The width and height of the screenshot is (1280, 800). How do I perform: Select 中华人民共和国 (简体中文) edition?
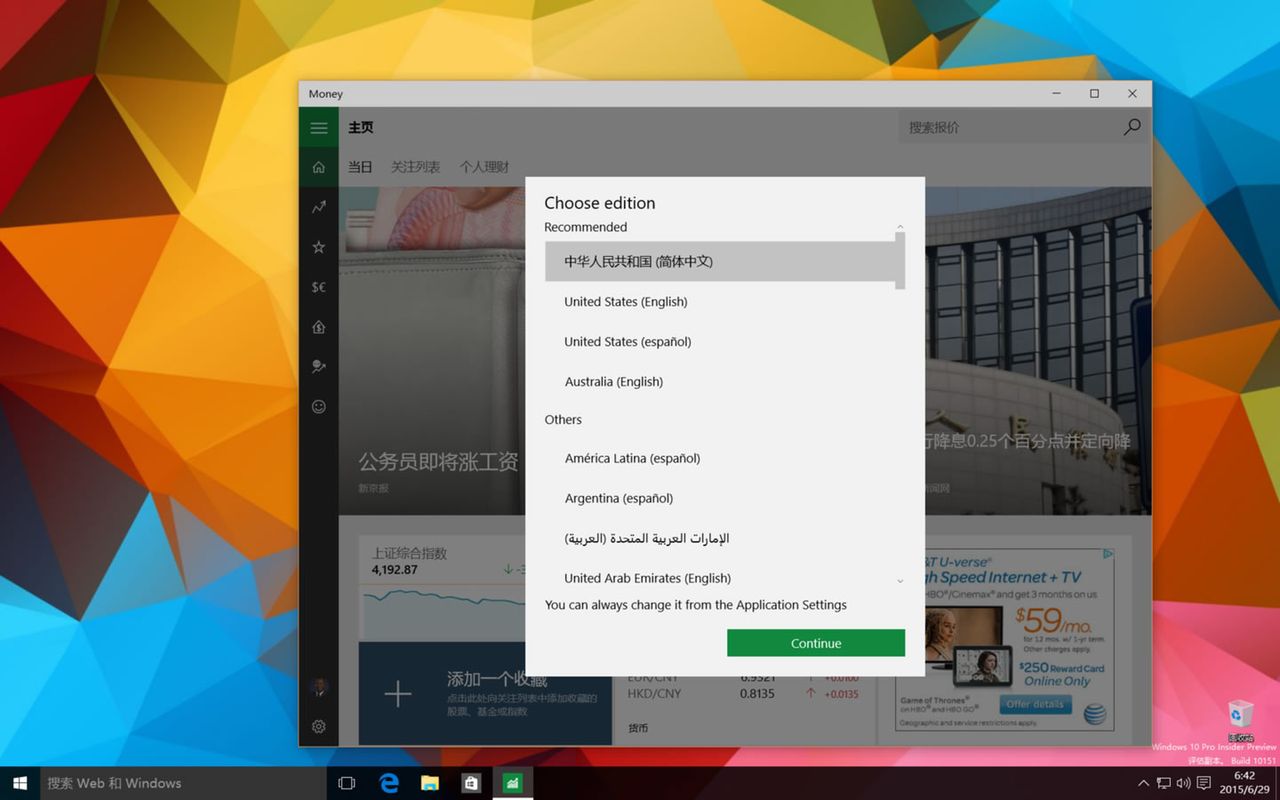tap(720, 261)
